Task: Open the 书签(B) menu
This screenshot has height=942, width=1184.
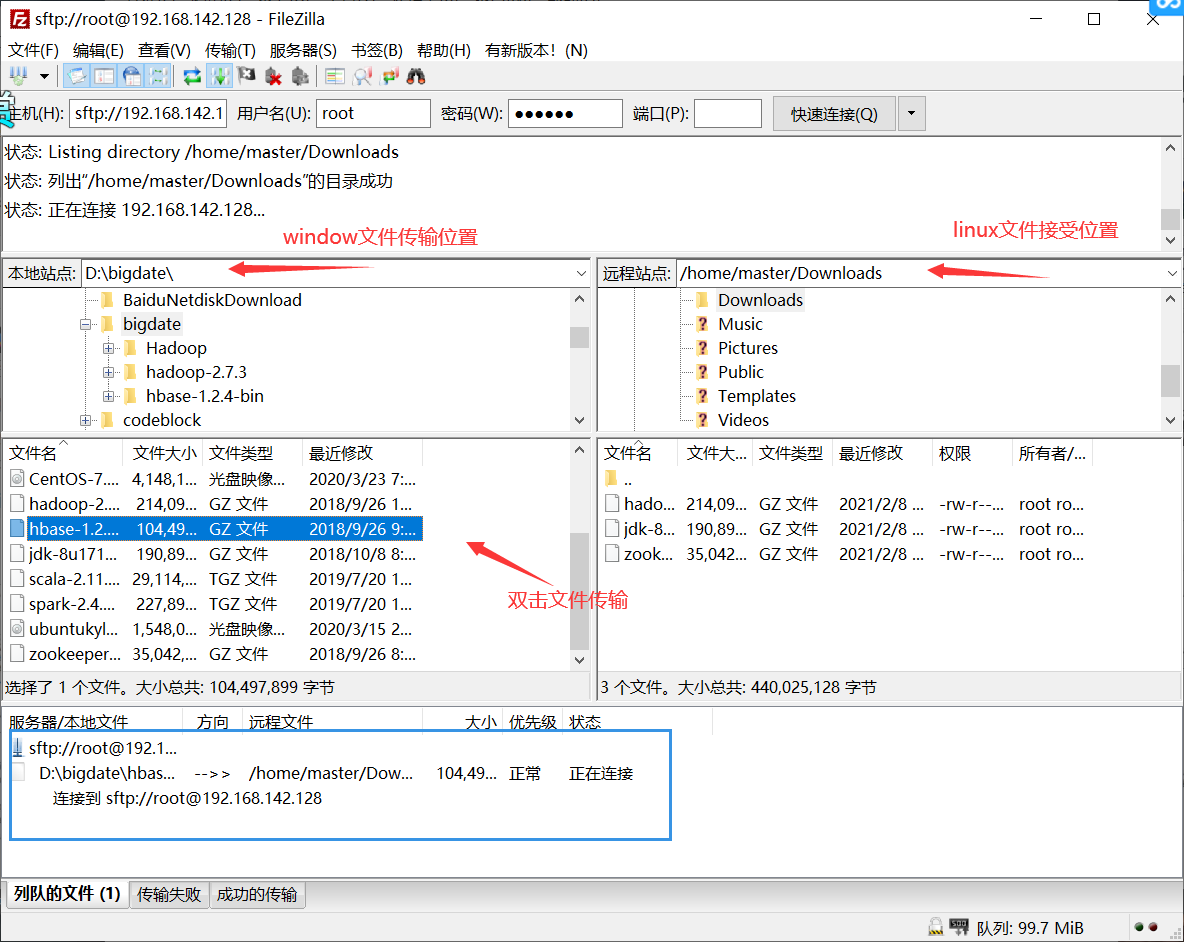Action: coord(377,51)
